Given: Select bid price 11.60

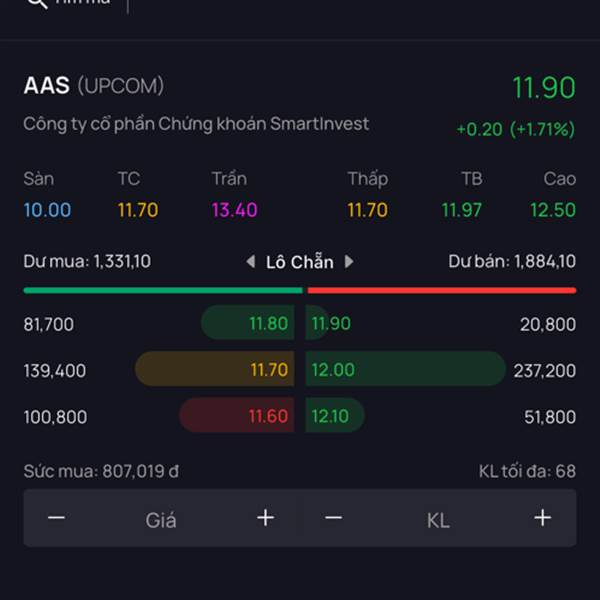Looking at the screenshot, I should [x=268, y=416].
